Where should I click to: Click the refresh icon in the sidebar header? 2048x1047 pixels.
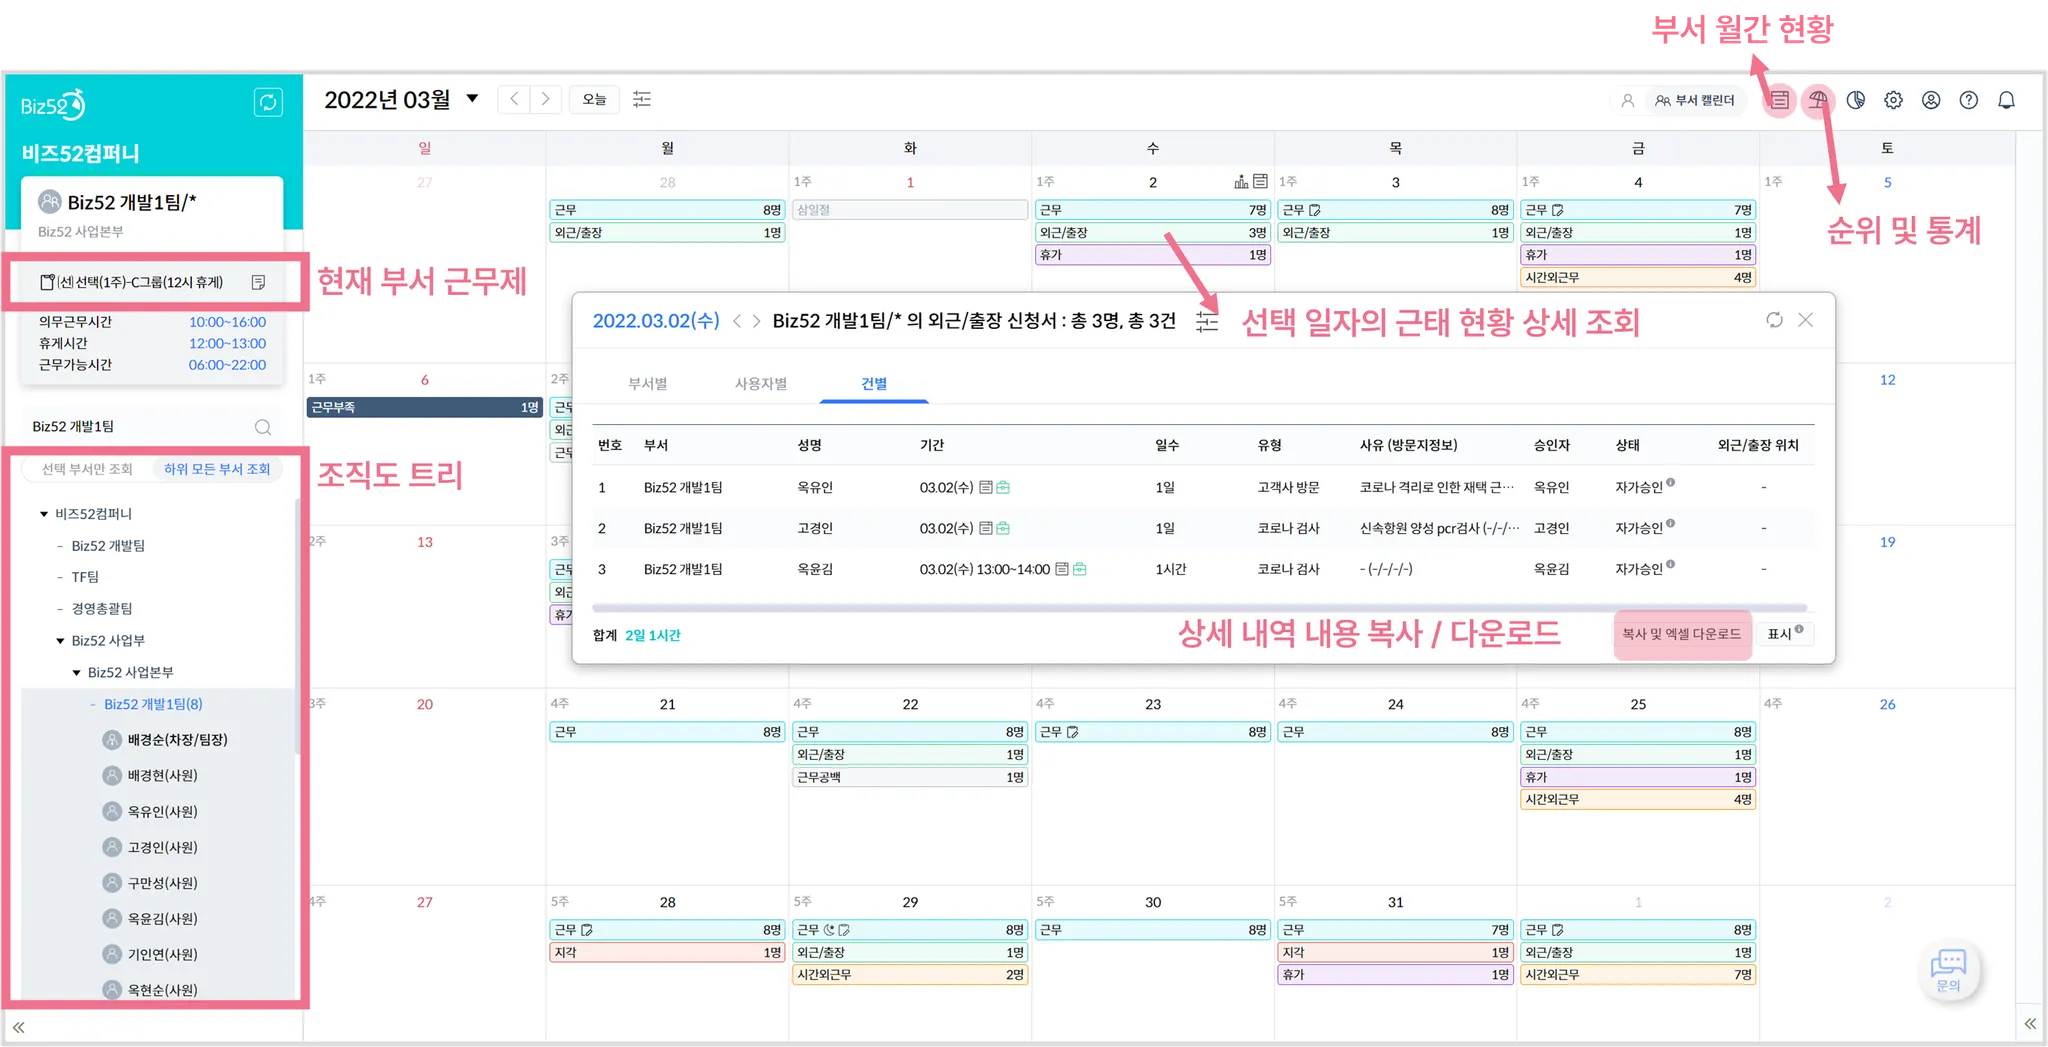point(268,102)
